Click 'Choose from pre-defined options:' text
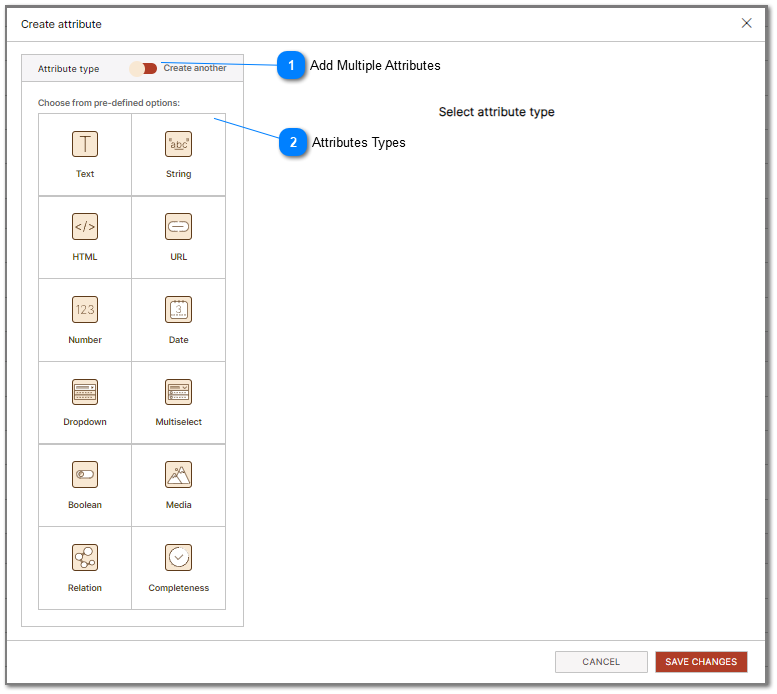 click(109, 103)
